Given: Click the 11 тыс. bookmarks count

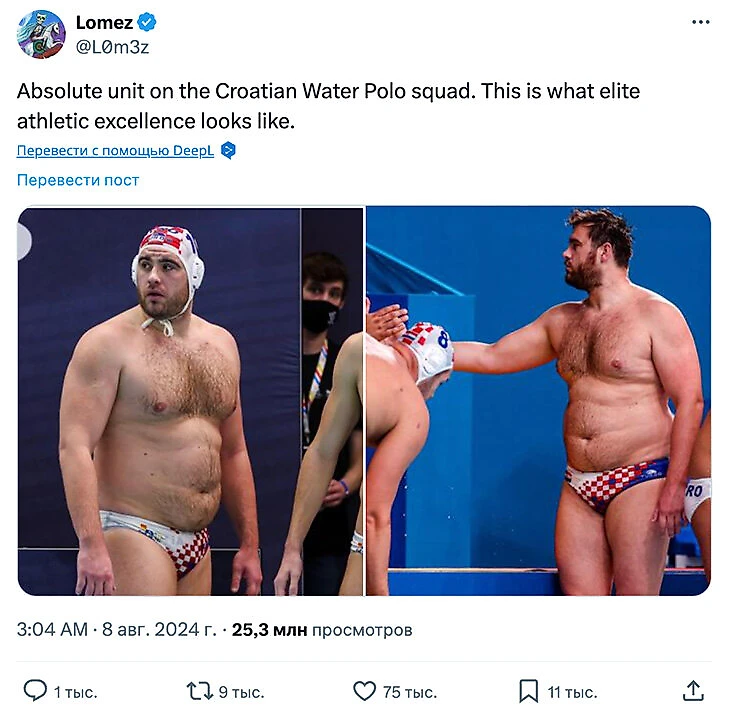Looking at the screenshot, I should pos(572,692).
